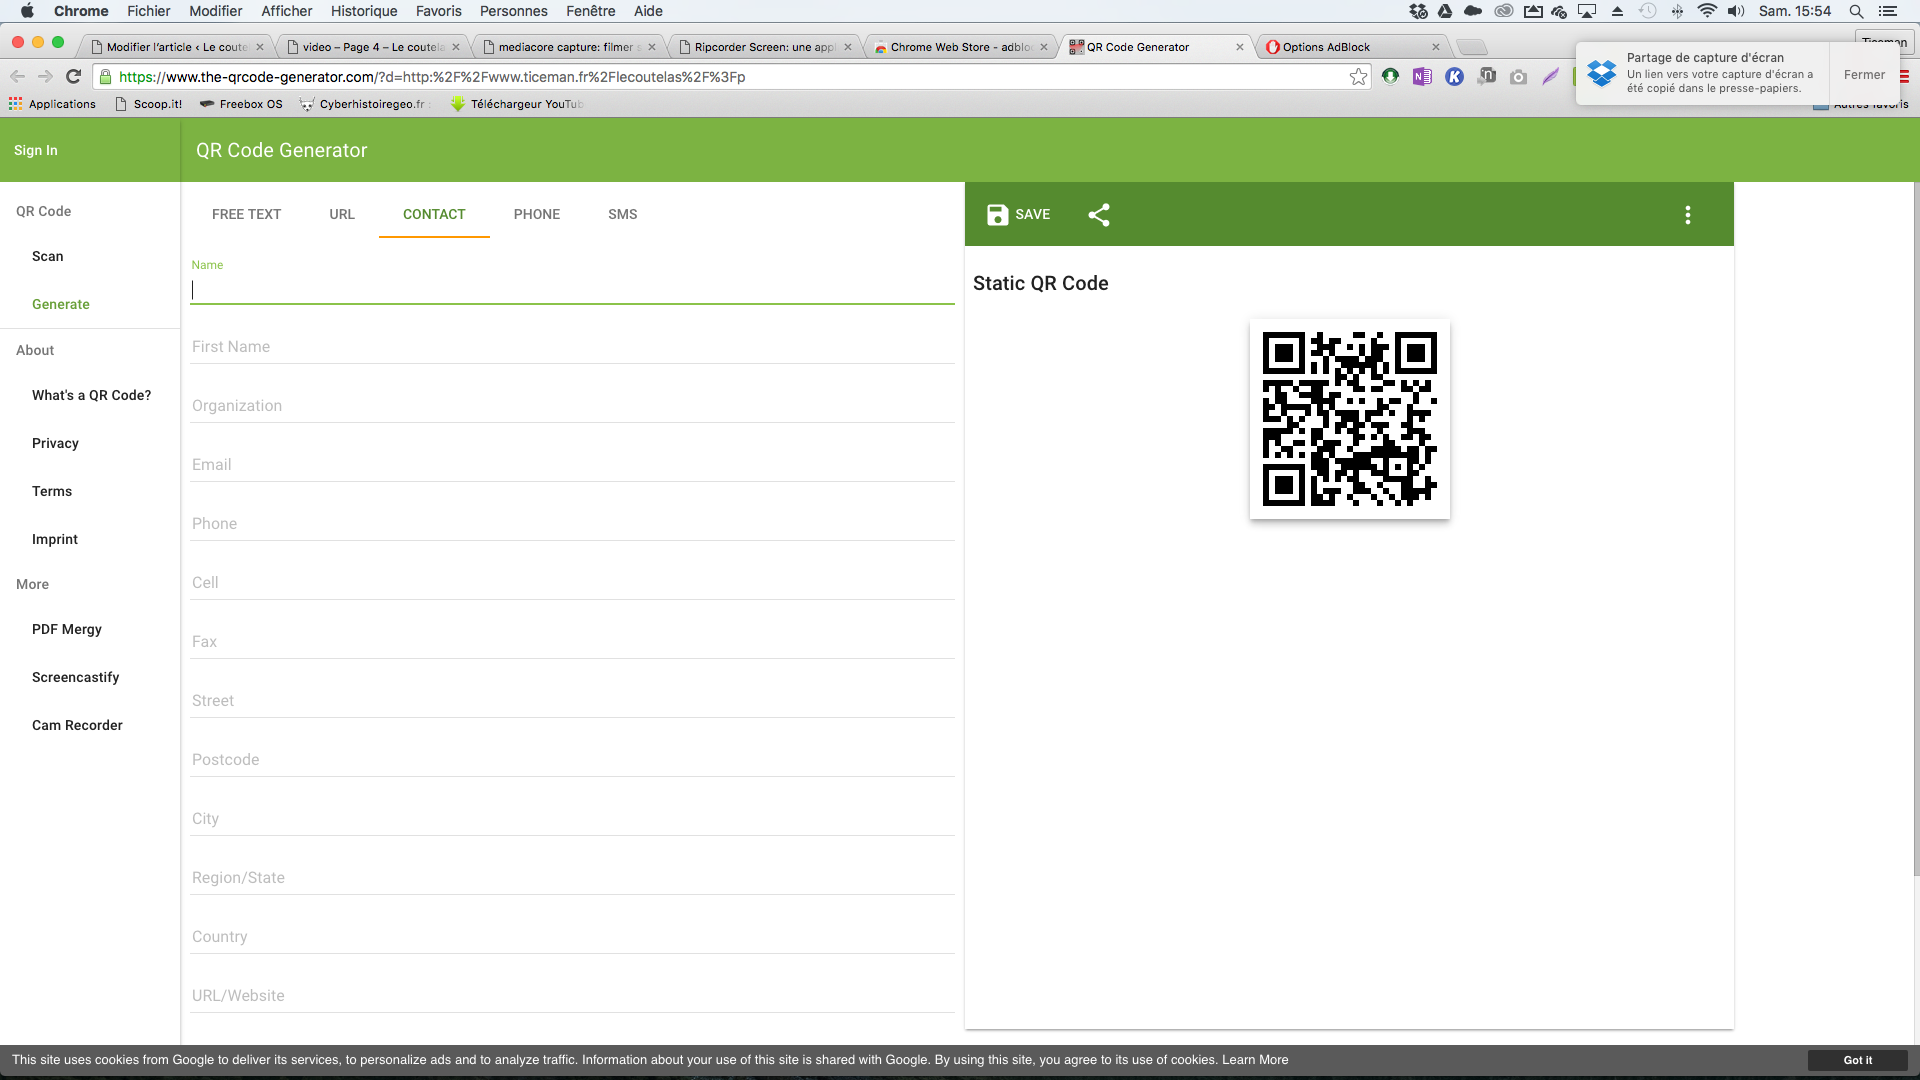Dismiss cookie banner with Got it
Image resolution: width=1920 pixels, height=1080 pixels.
(x=1858, y=1060)
